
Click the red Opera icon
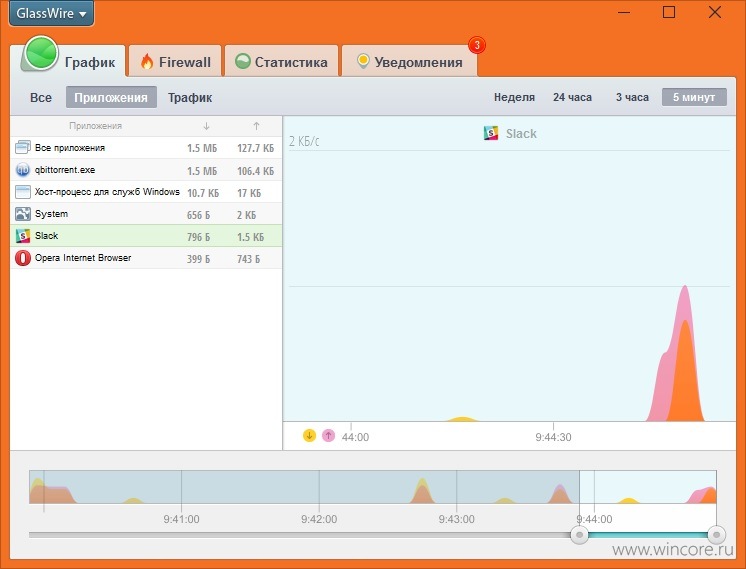click(x=23, y=258)
